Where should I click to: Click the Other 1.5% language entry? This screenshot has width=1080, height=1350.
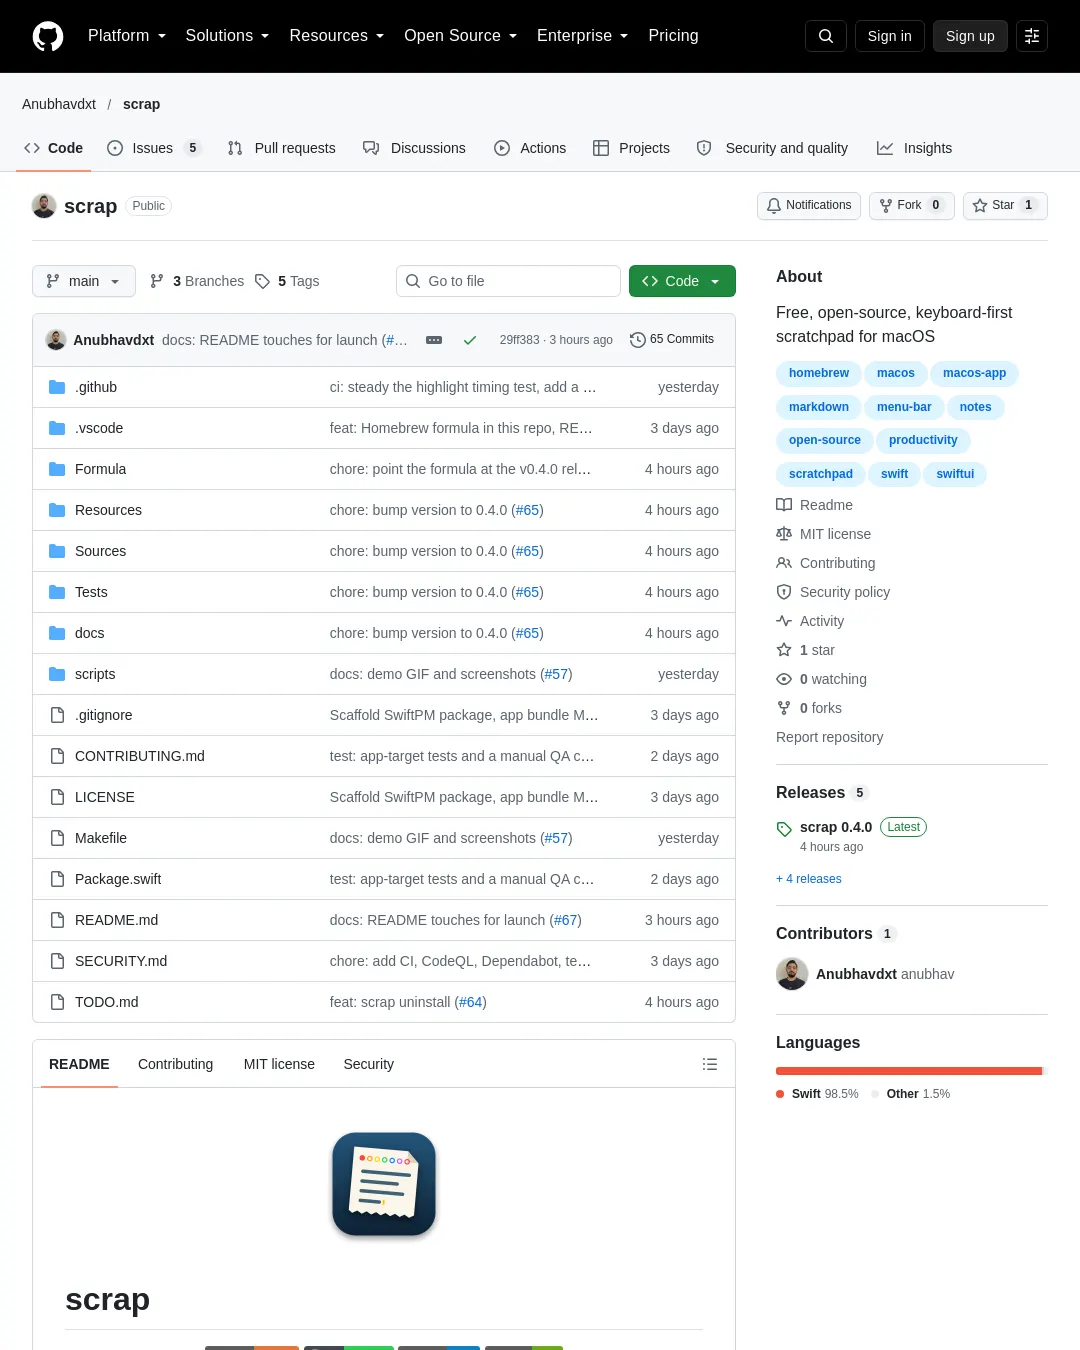tap(911, 1094)
